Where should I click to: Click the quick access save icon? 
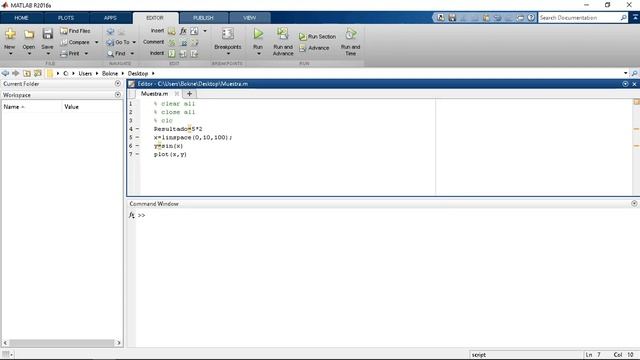click(452, 18)
